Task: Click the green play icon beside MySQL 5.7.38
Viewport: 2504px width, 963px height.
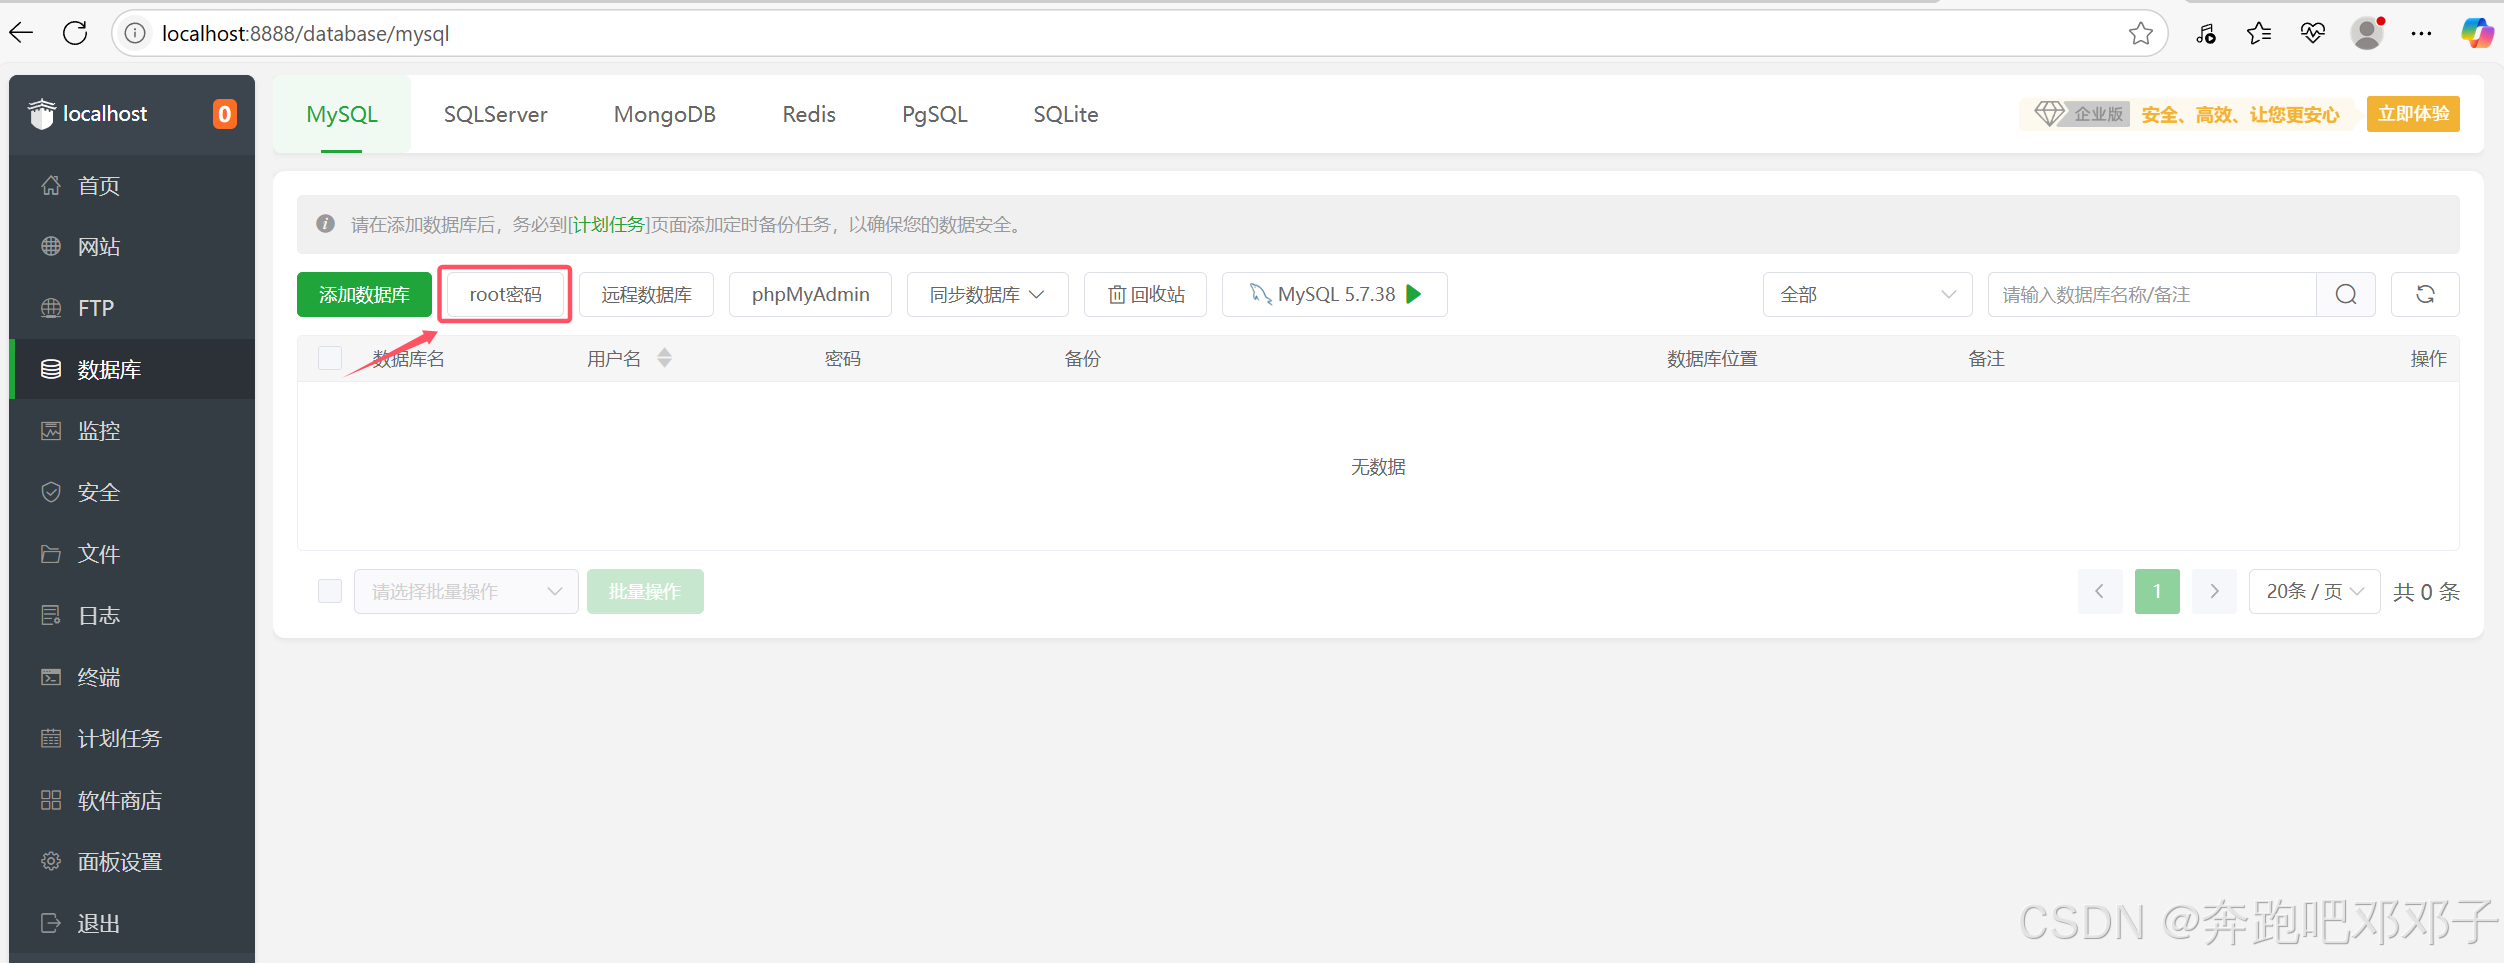Action: click(x=1413, y=294)
